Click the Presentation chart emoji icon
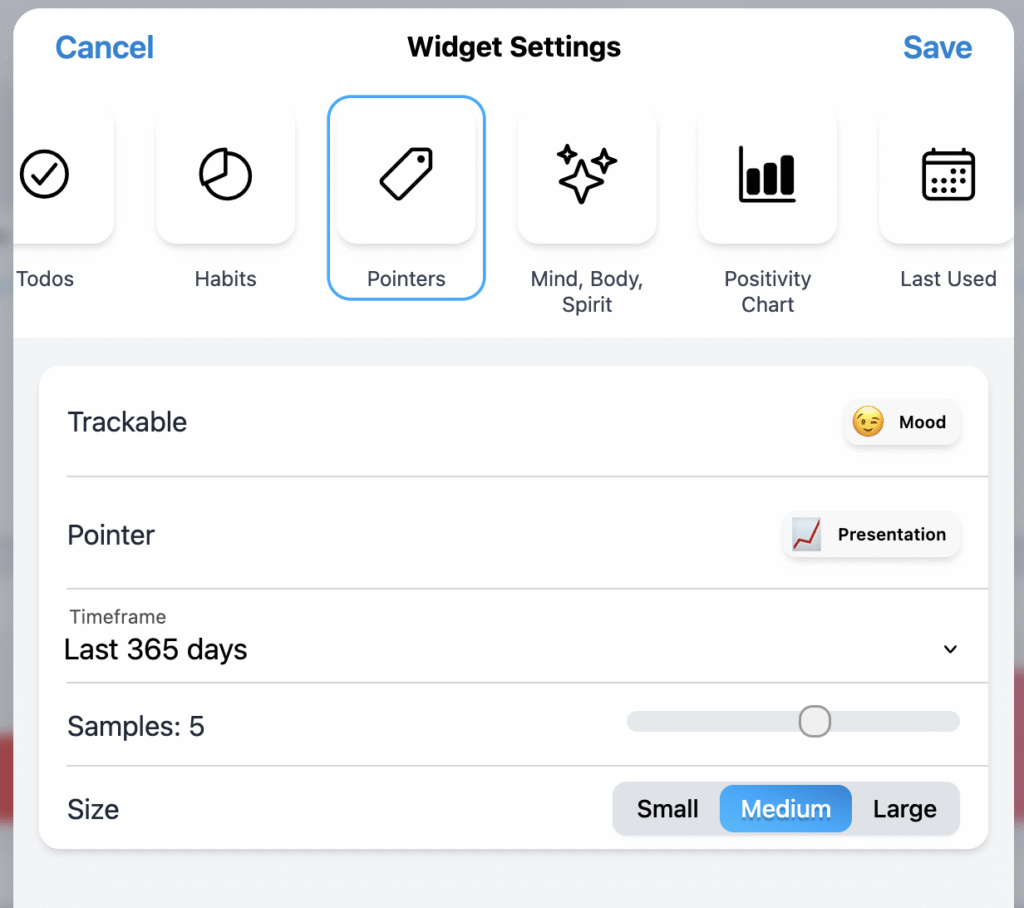Viewport: 1024px width, 908px height. pyautogui.click(x=807, y=534)
